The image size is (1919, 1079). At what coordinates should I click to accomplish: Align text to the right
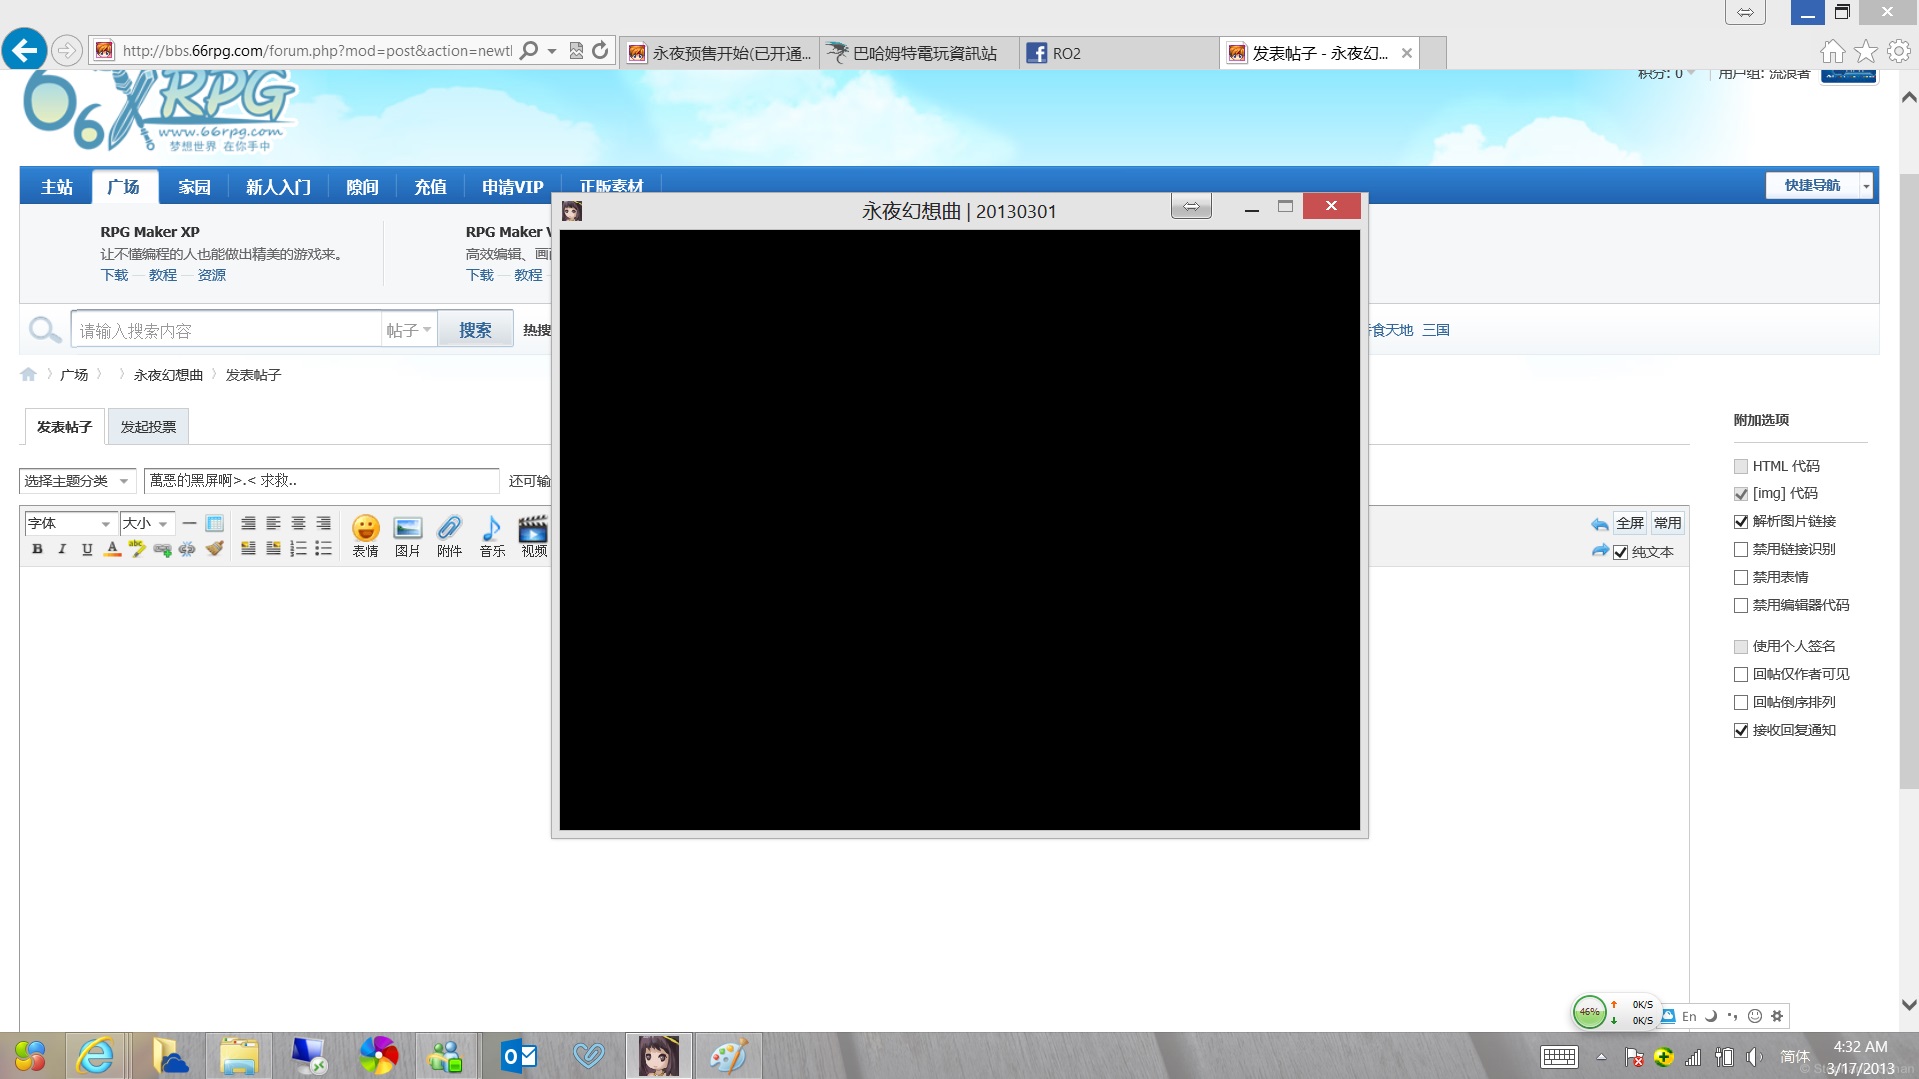[x=323, y=523]
